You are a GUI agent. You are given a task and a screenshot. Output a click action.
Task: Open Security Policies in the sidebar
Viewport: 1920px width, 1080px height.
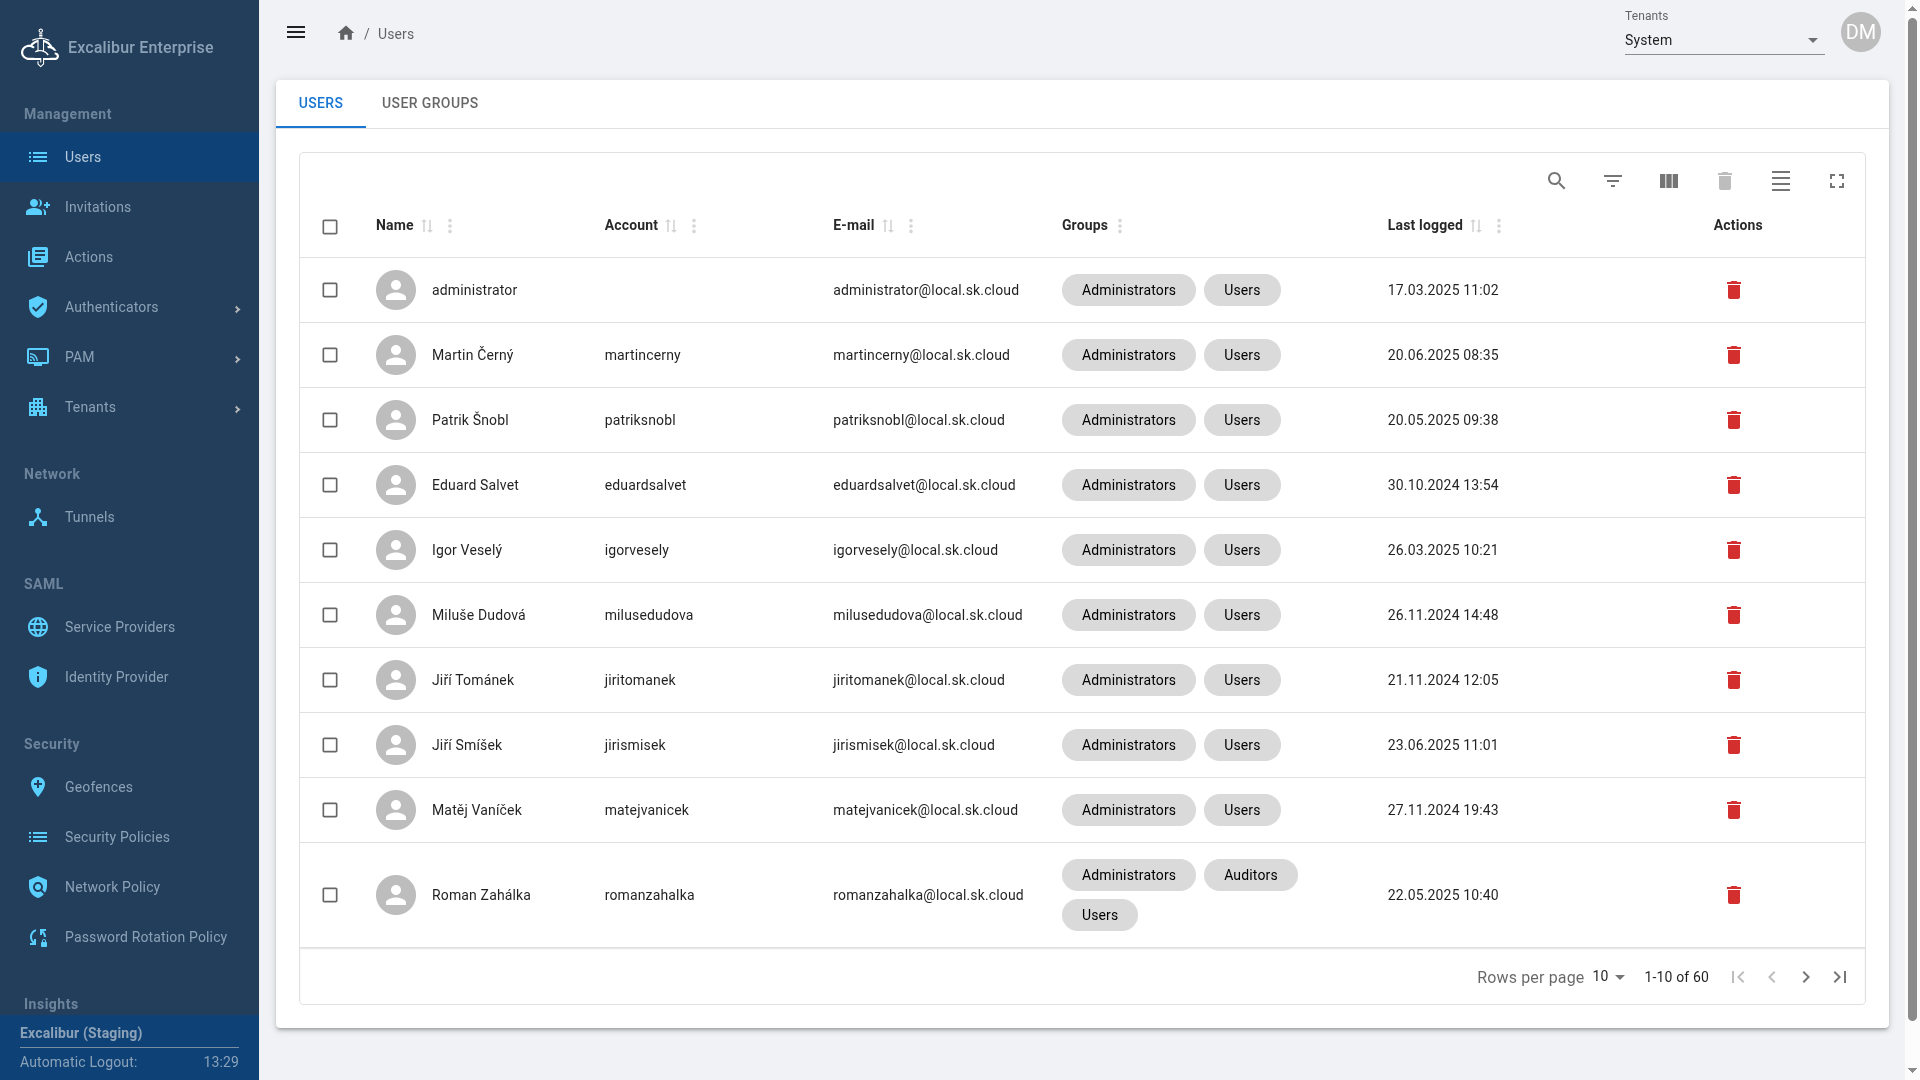click(x=117, y=837)
